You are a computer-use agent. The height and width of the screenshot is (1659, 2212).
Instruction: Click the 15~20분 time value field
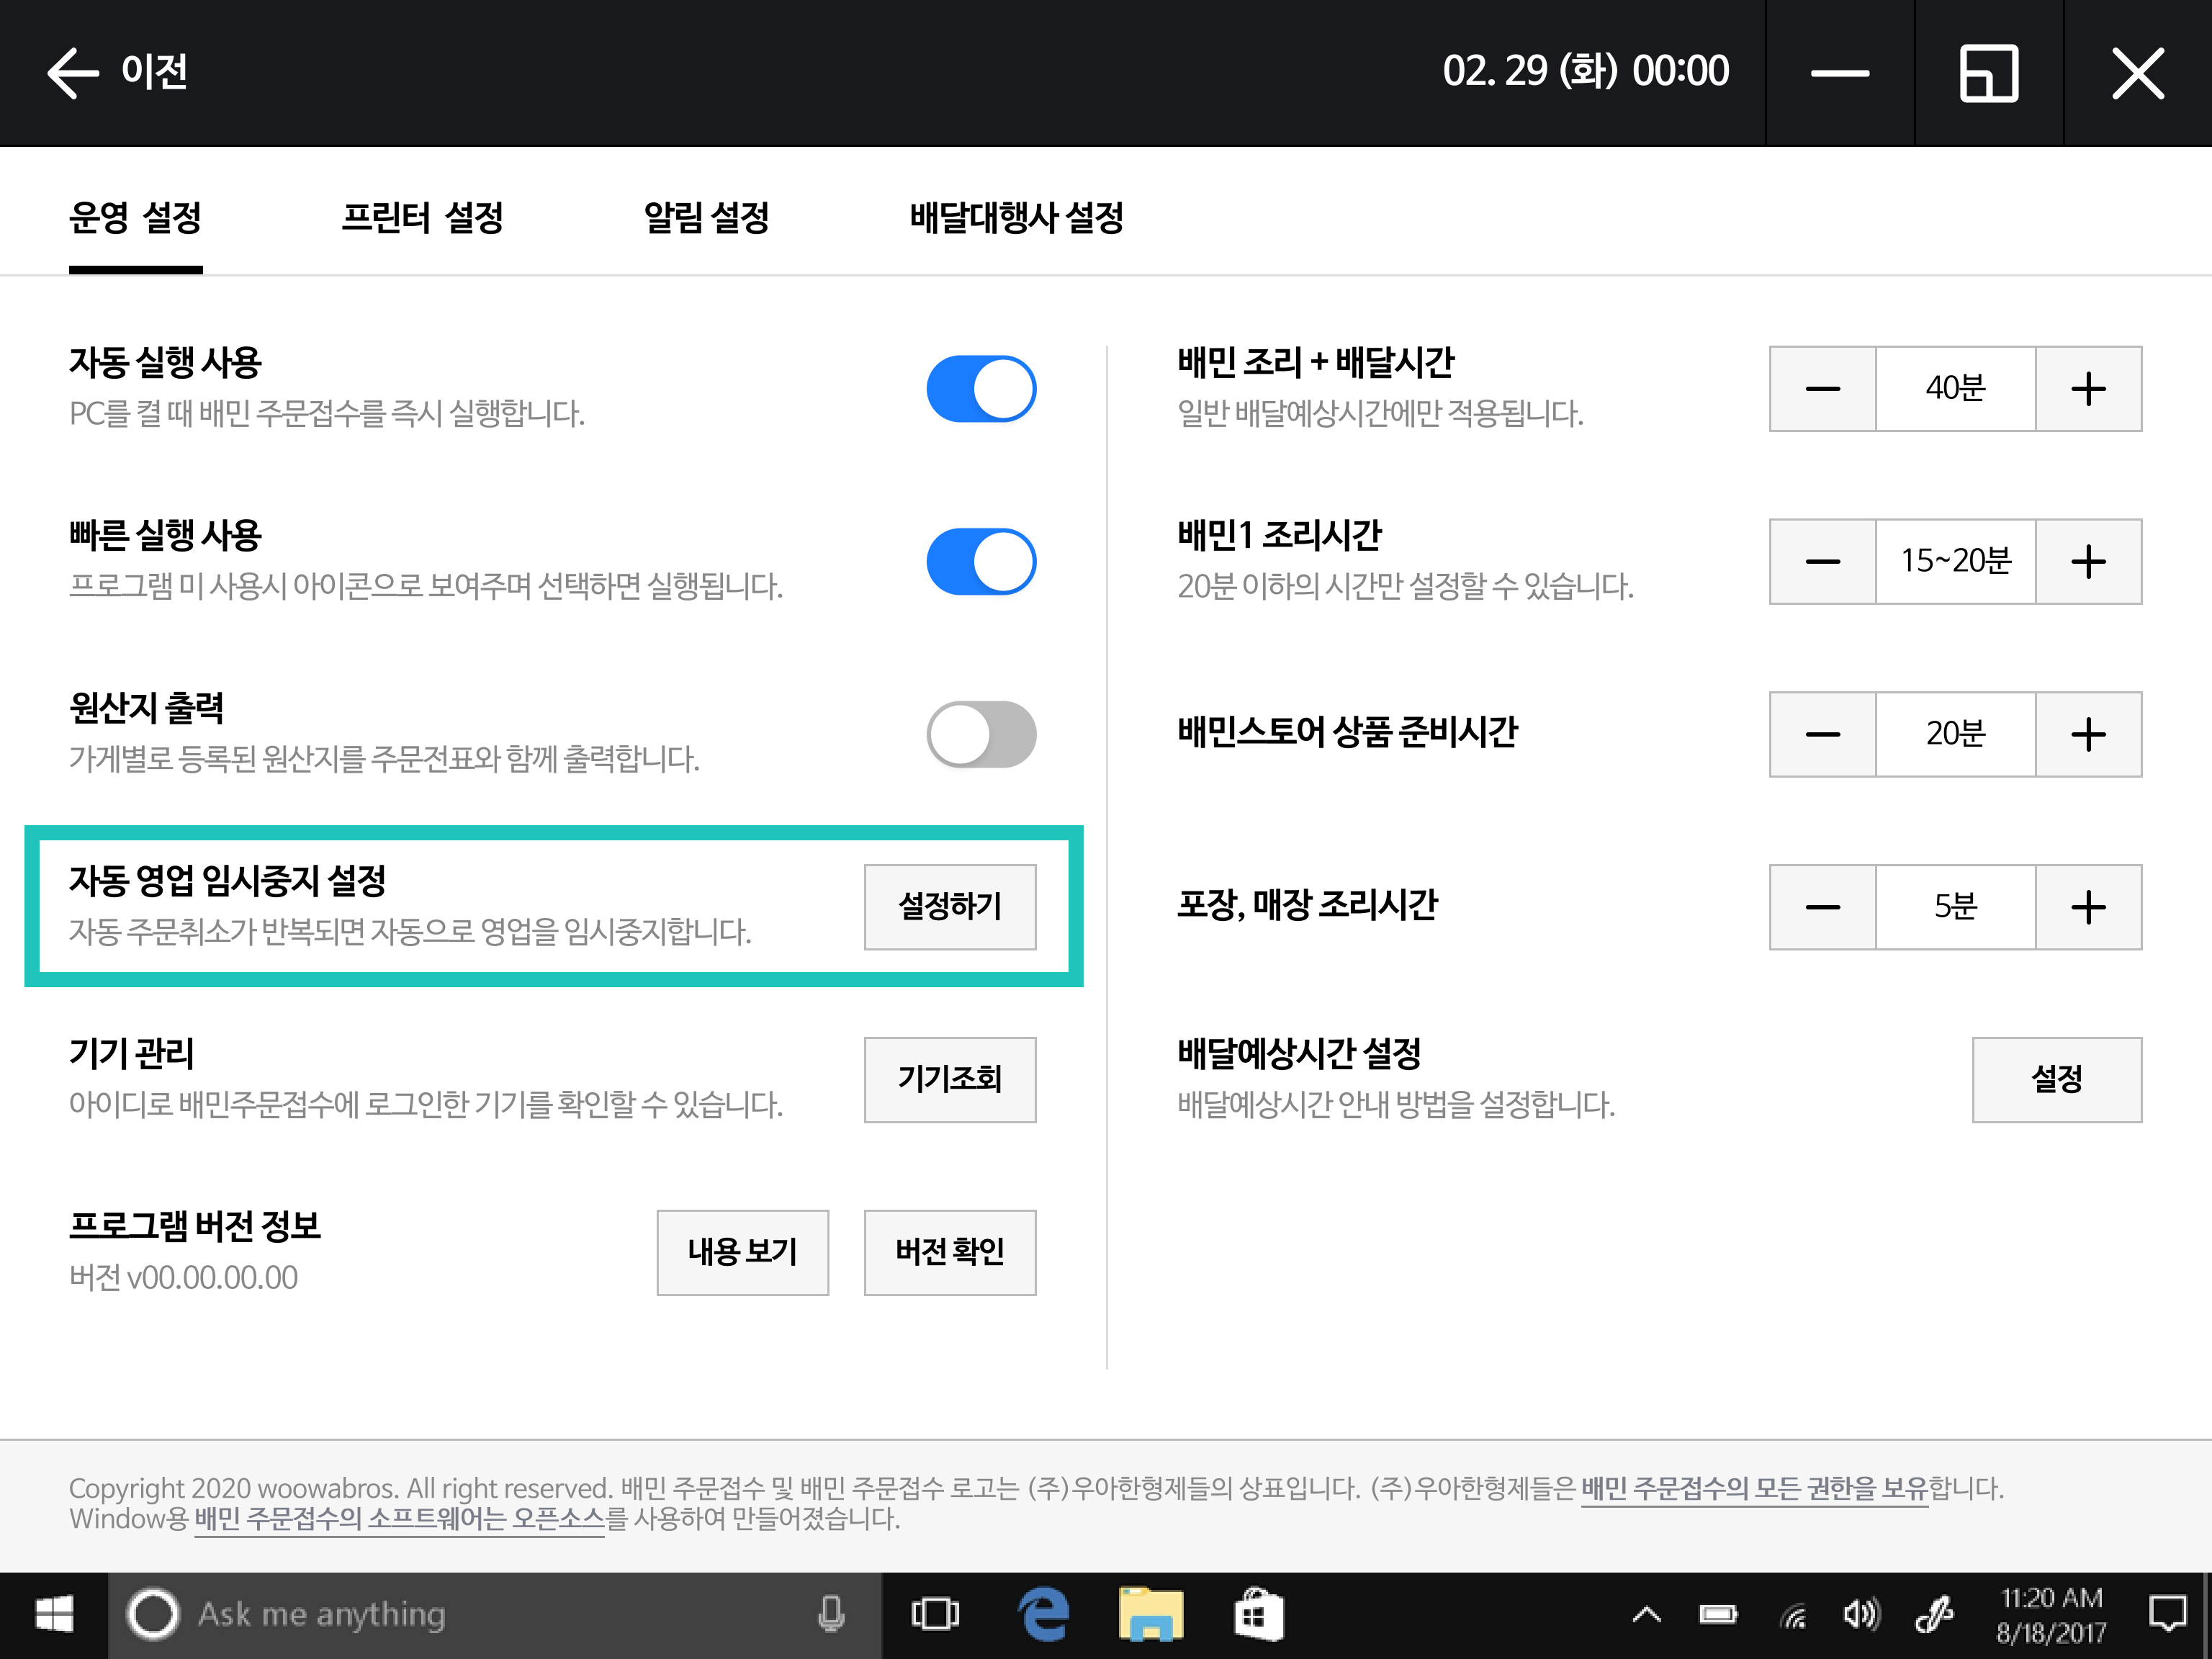tap(1956, 562)
